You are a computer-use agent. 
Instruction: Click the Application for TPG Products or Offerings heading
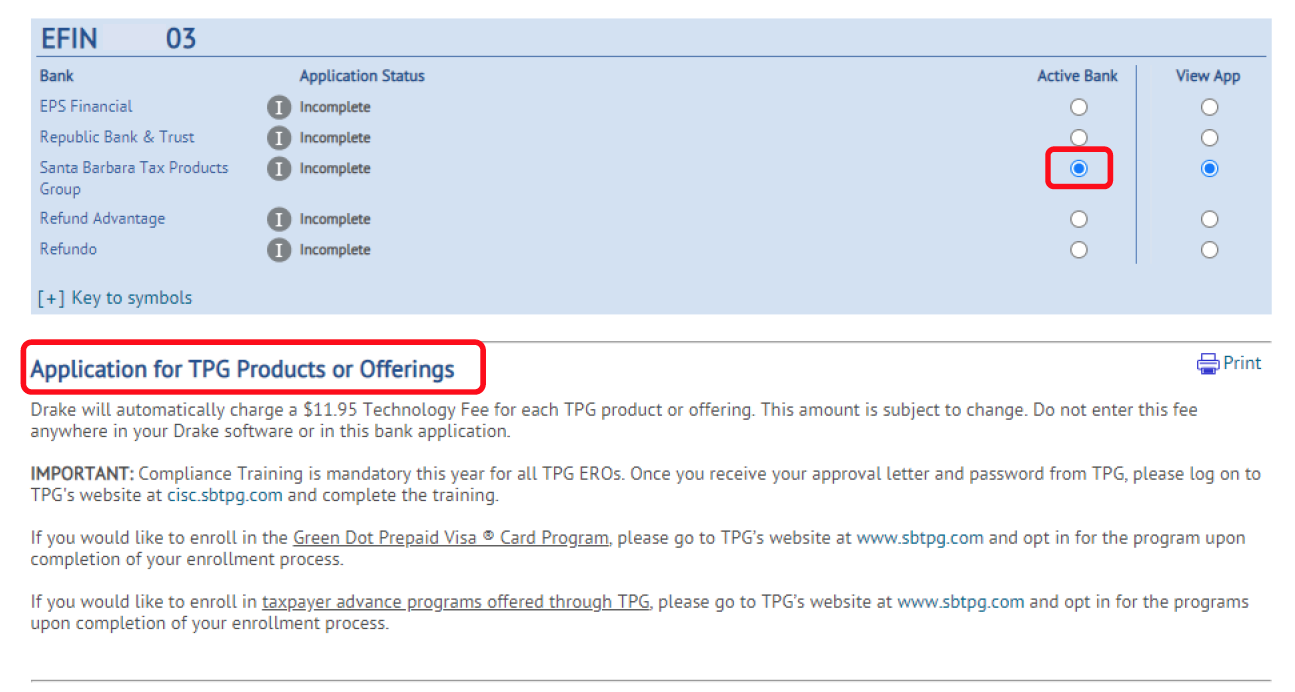tap(243, 369)
